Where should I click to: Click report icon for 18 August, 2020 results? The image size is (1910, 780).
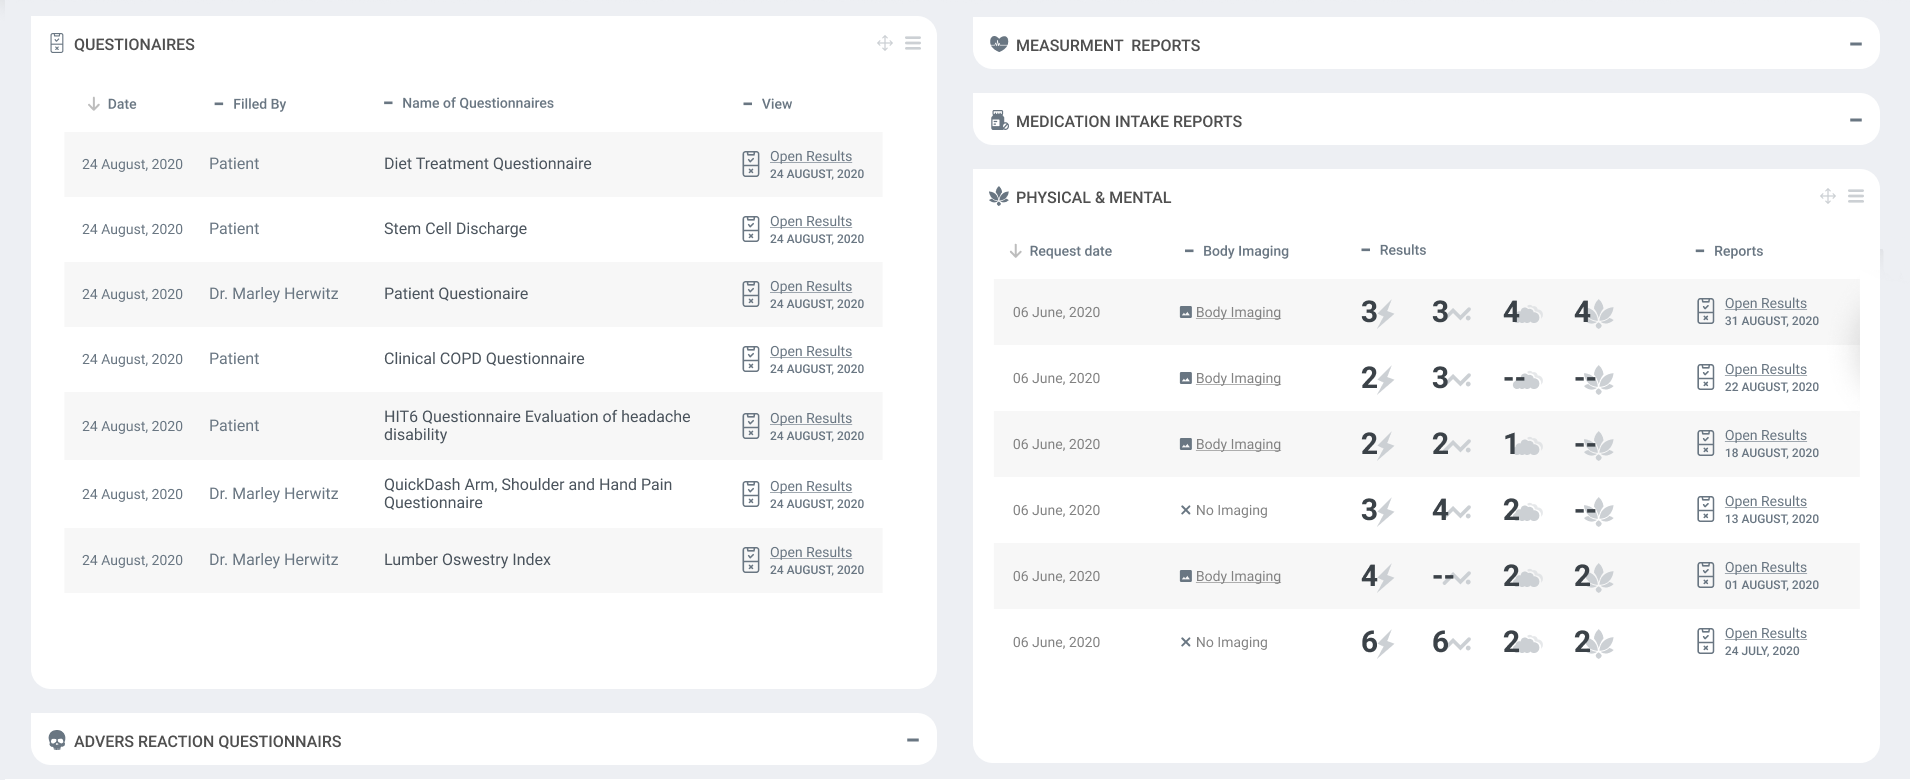pos(1706,443)
